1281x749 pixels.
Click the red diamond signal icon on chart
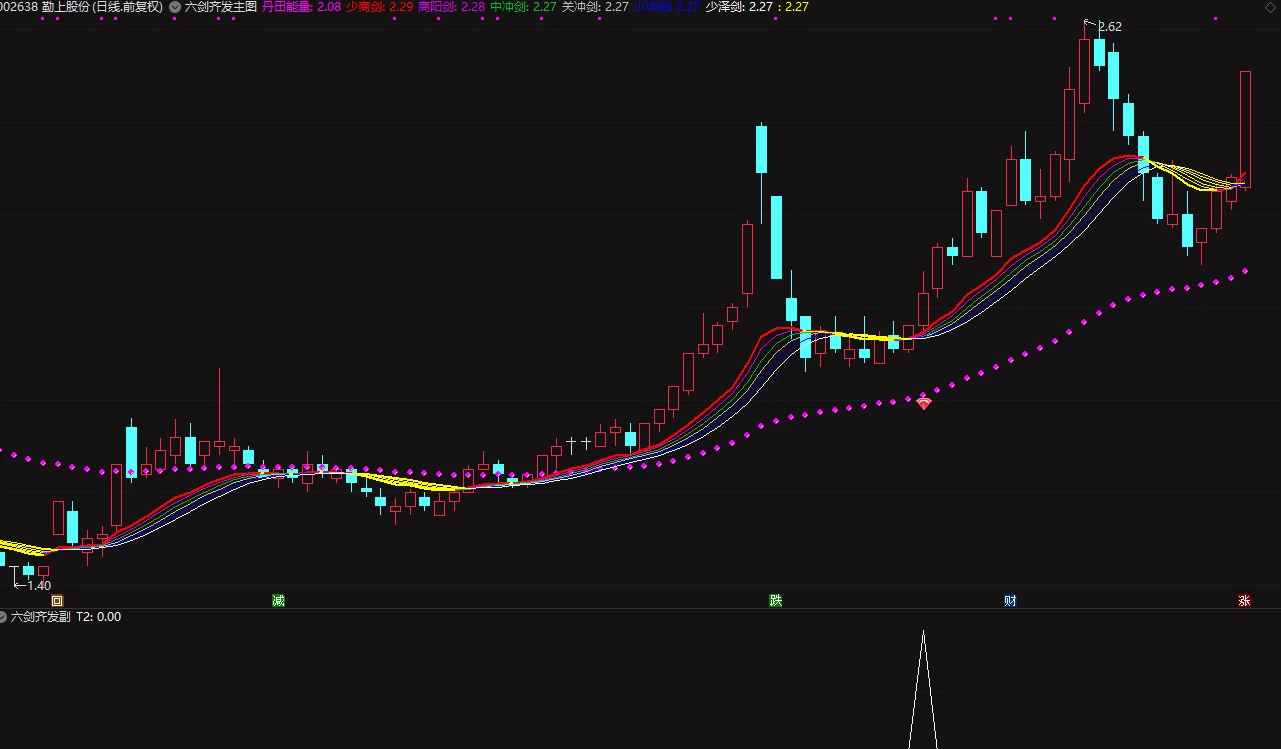pyautogui.click(x=924, y=403)
